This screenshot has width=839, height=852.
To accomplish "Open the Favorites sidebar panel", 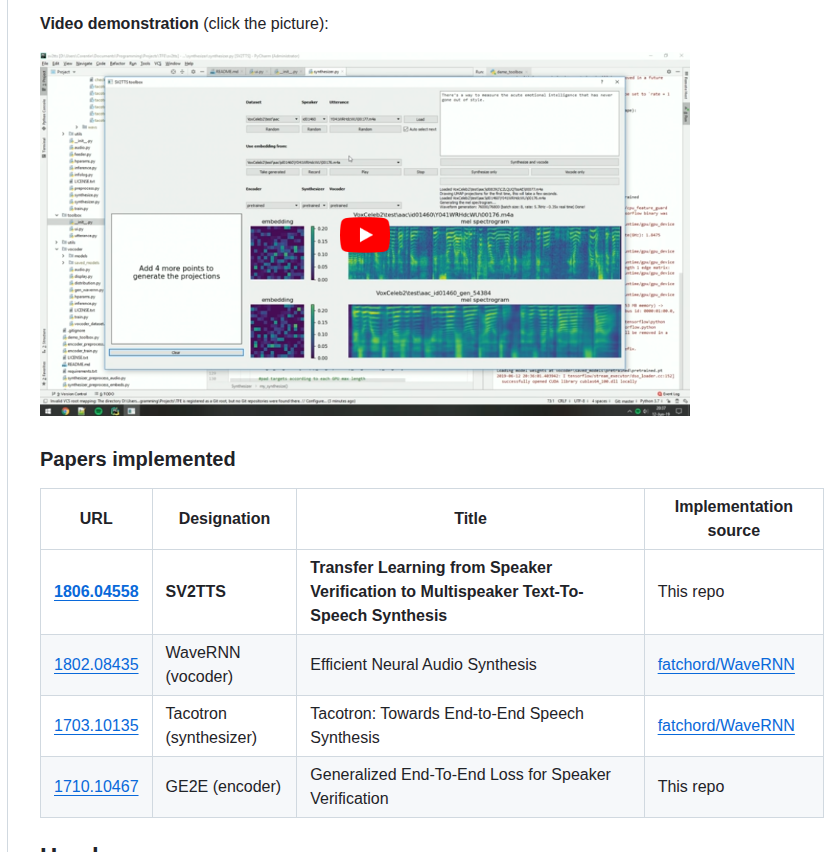I will tap(42, 373).
